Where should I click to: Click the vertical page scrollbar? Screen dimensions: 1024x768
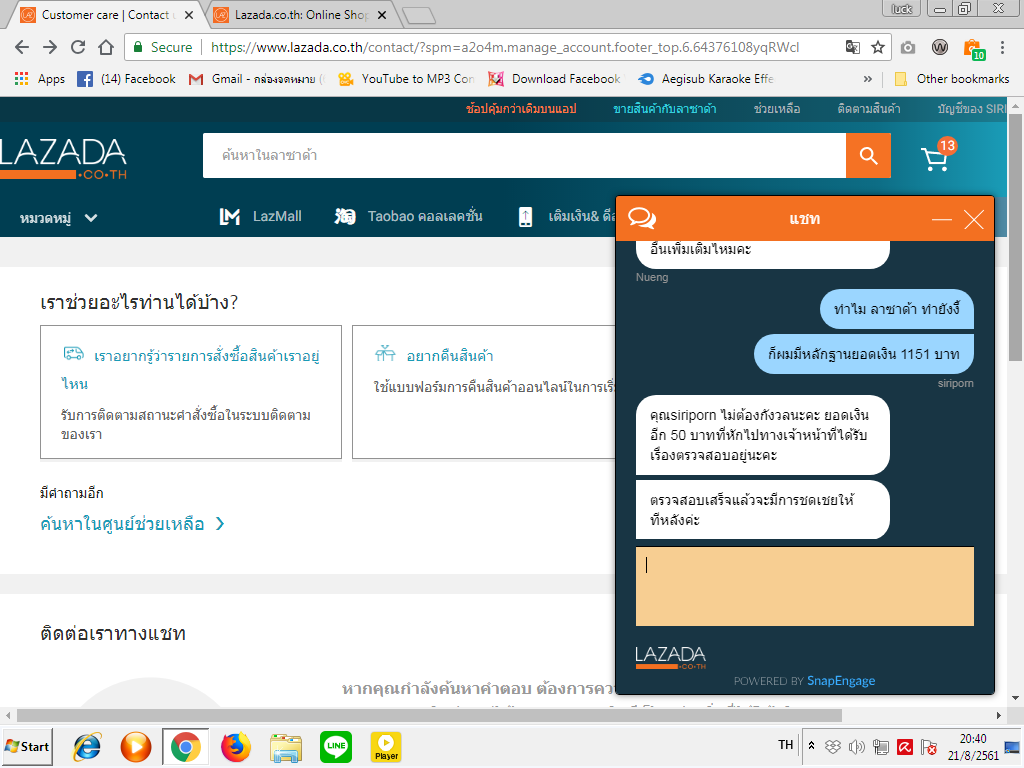click(1015, 236)
